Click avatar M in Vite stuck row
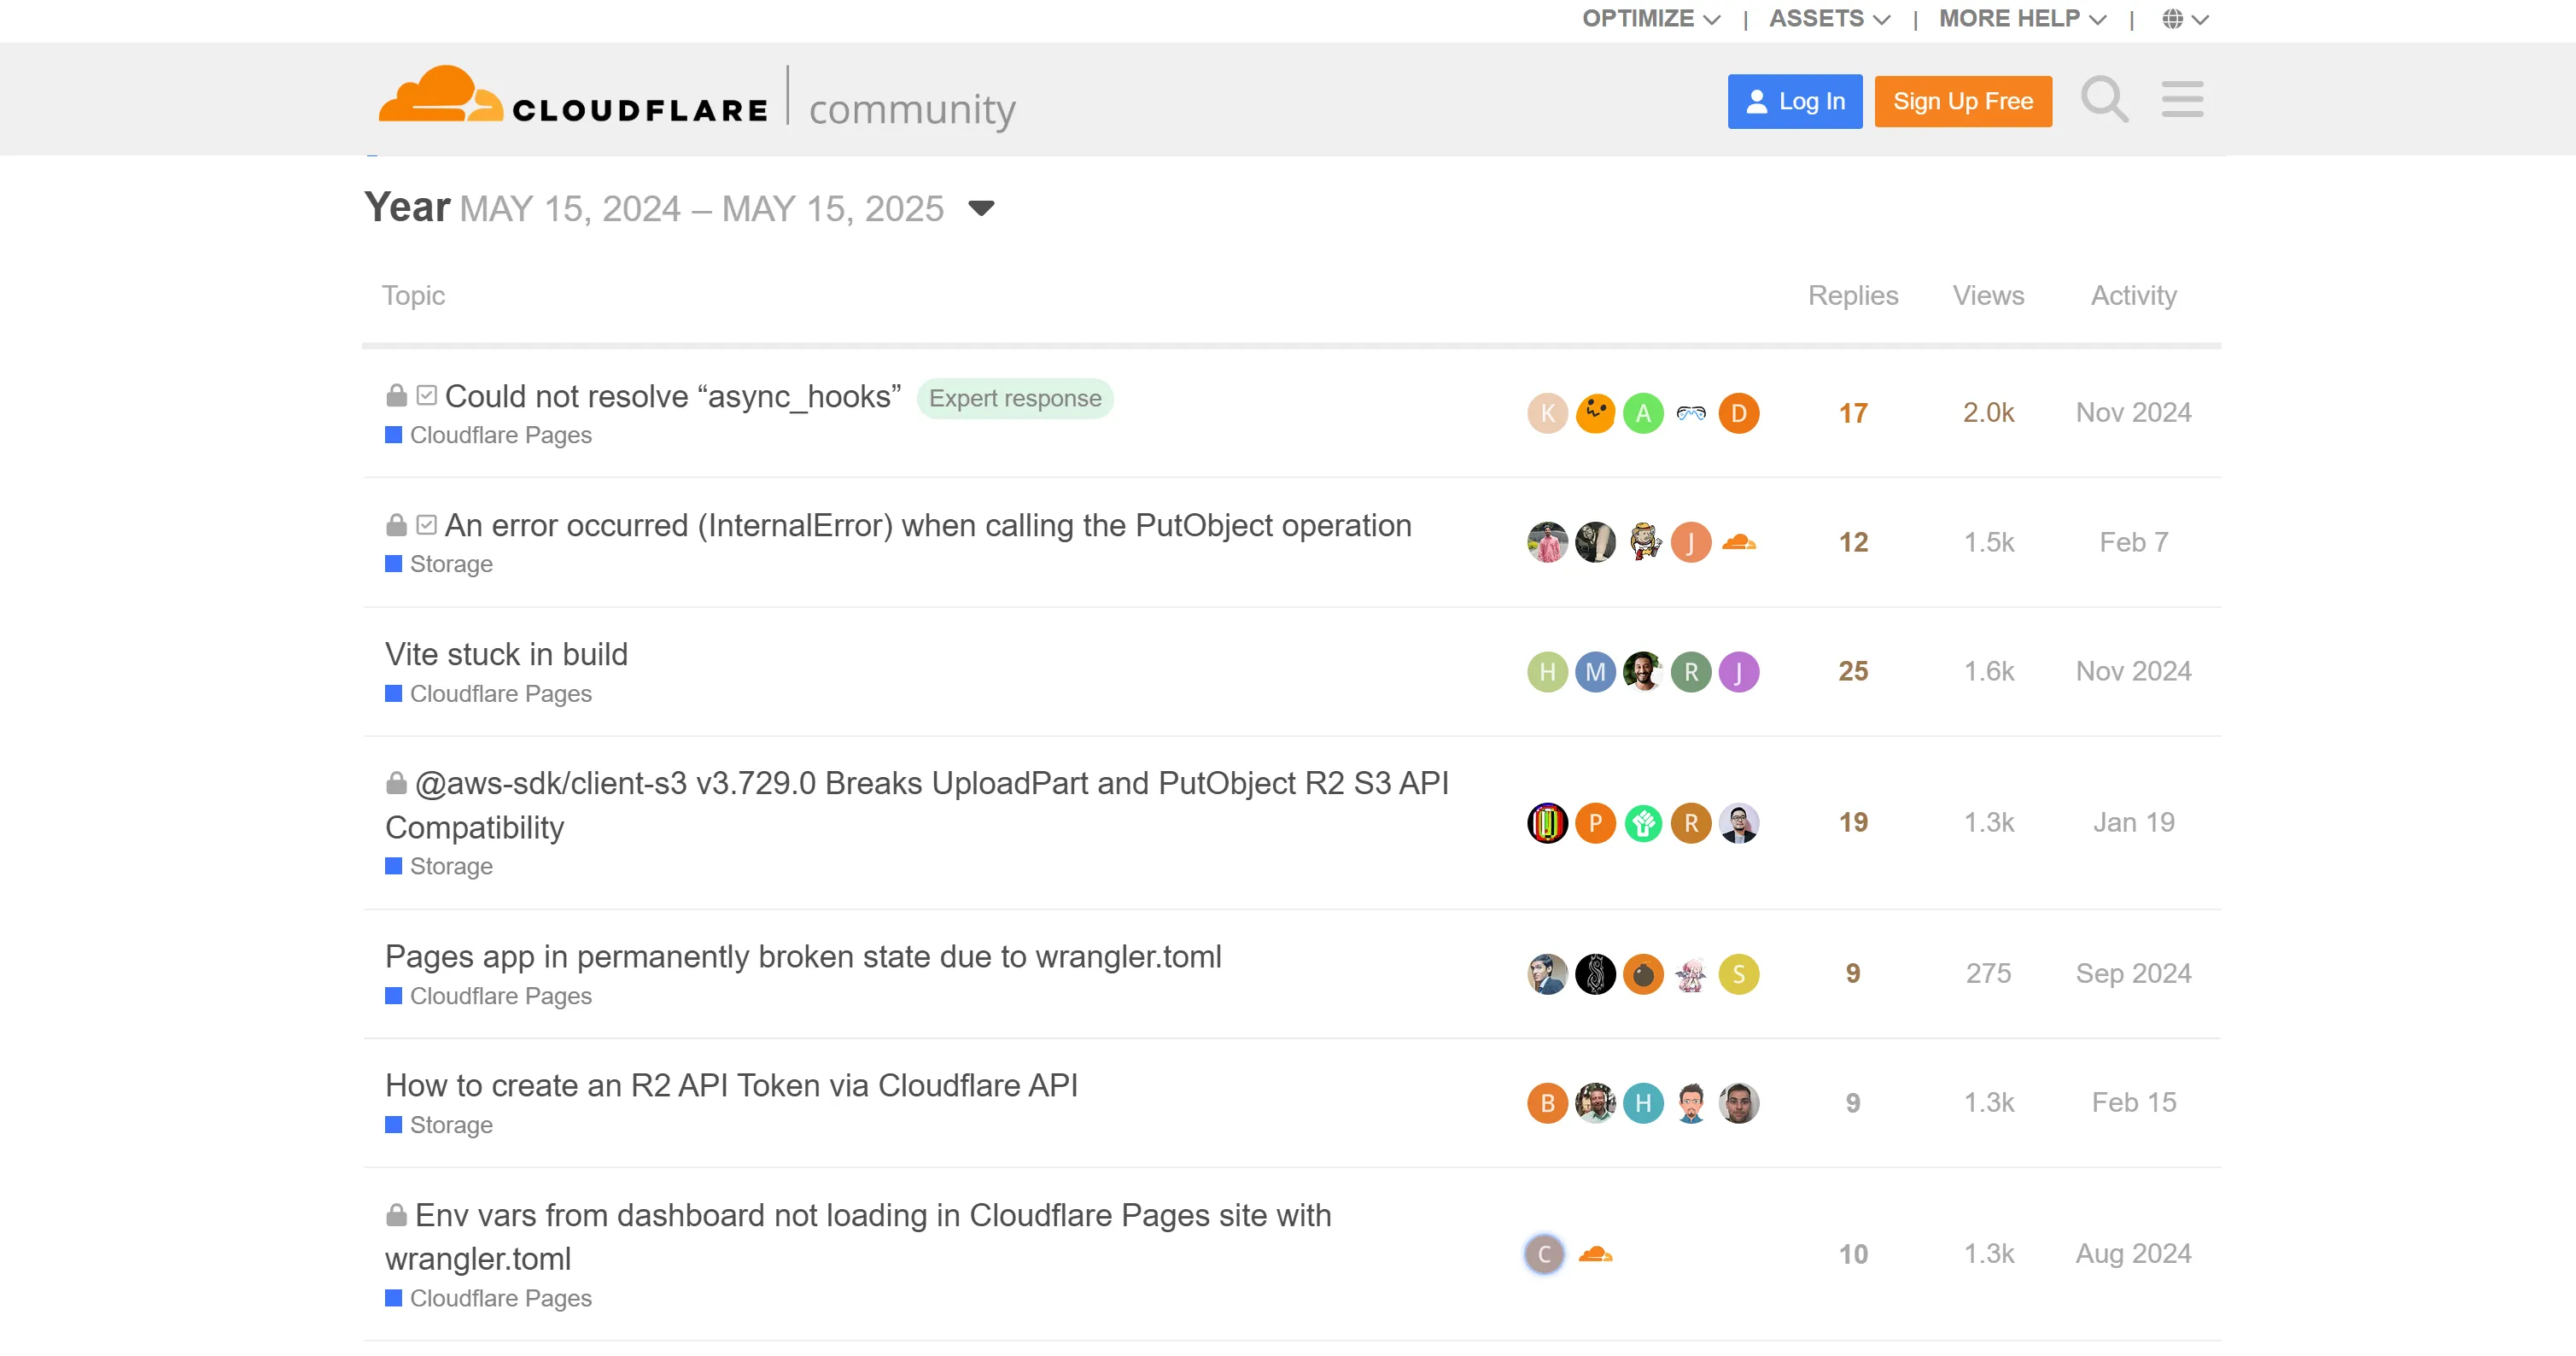The image size is (2576, 1356). click(x=1595, y=672)
